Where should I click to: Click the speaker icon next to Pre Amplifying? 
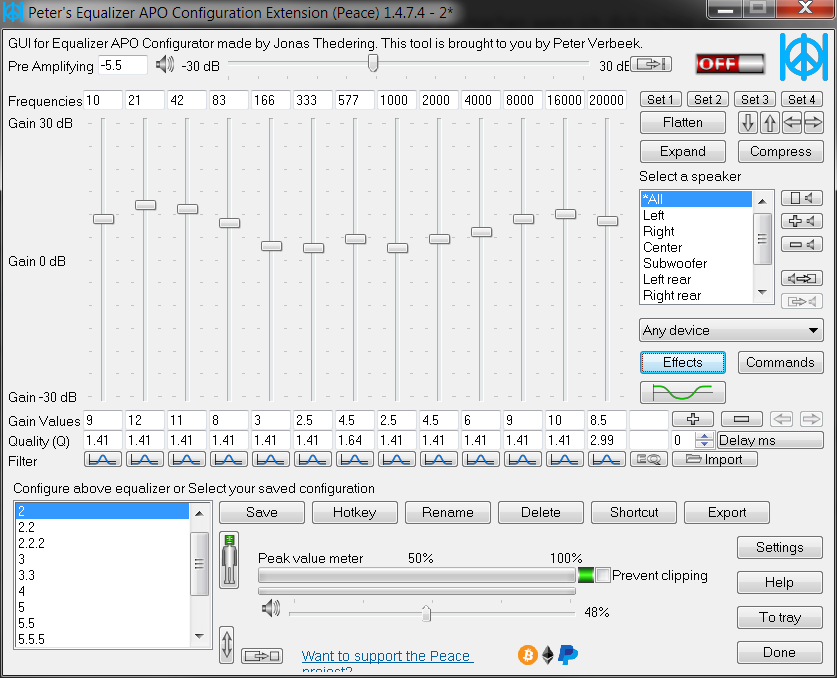pyautogui.click(x=165, y=65)
